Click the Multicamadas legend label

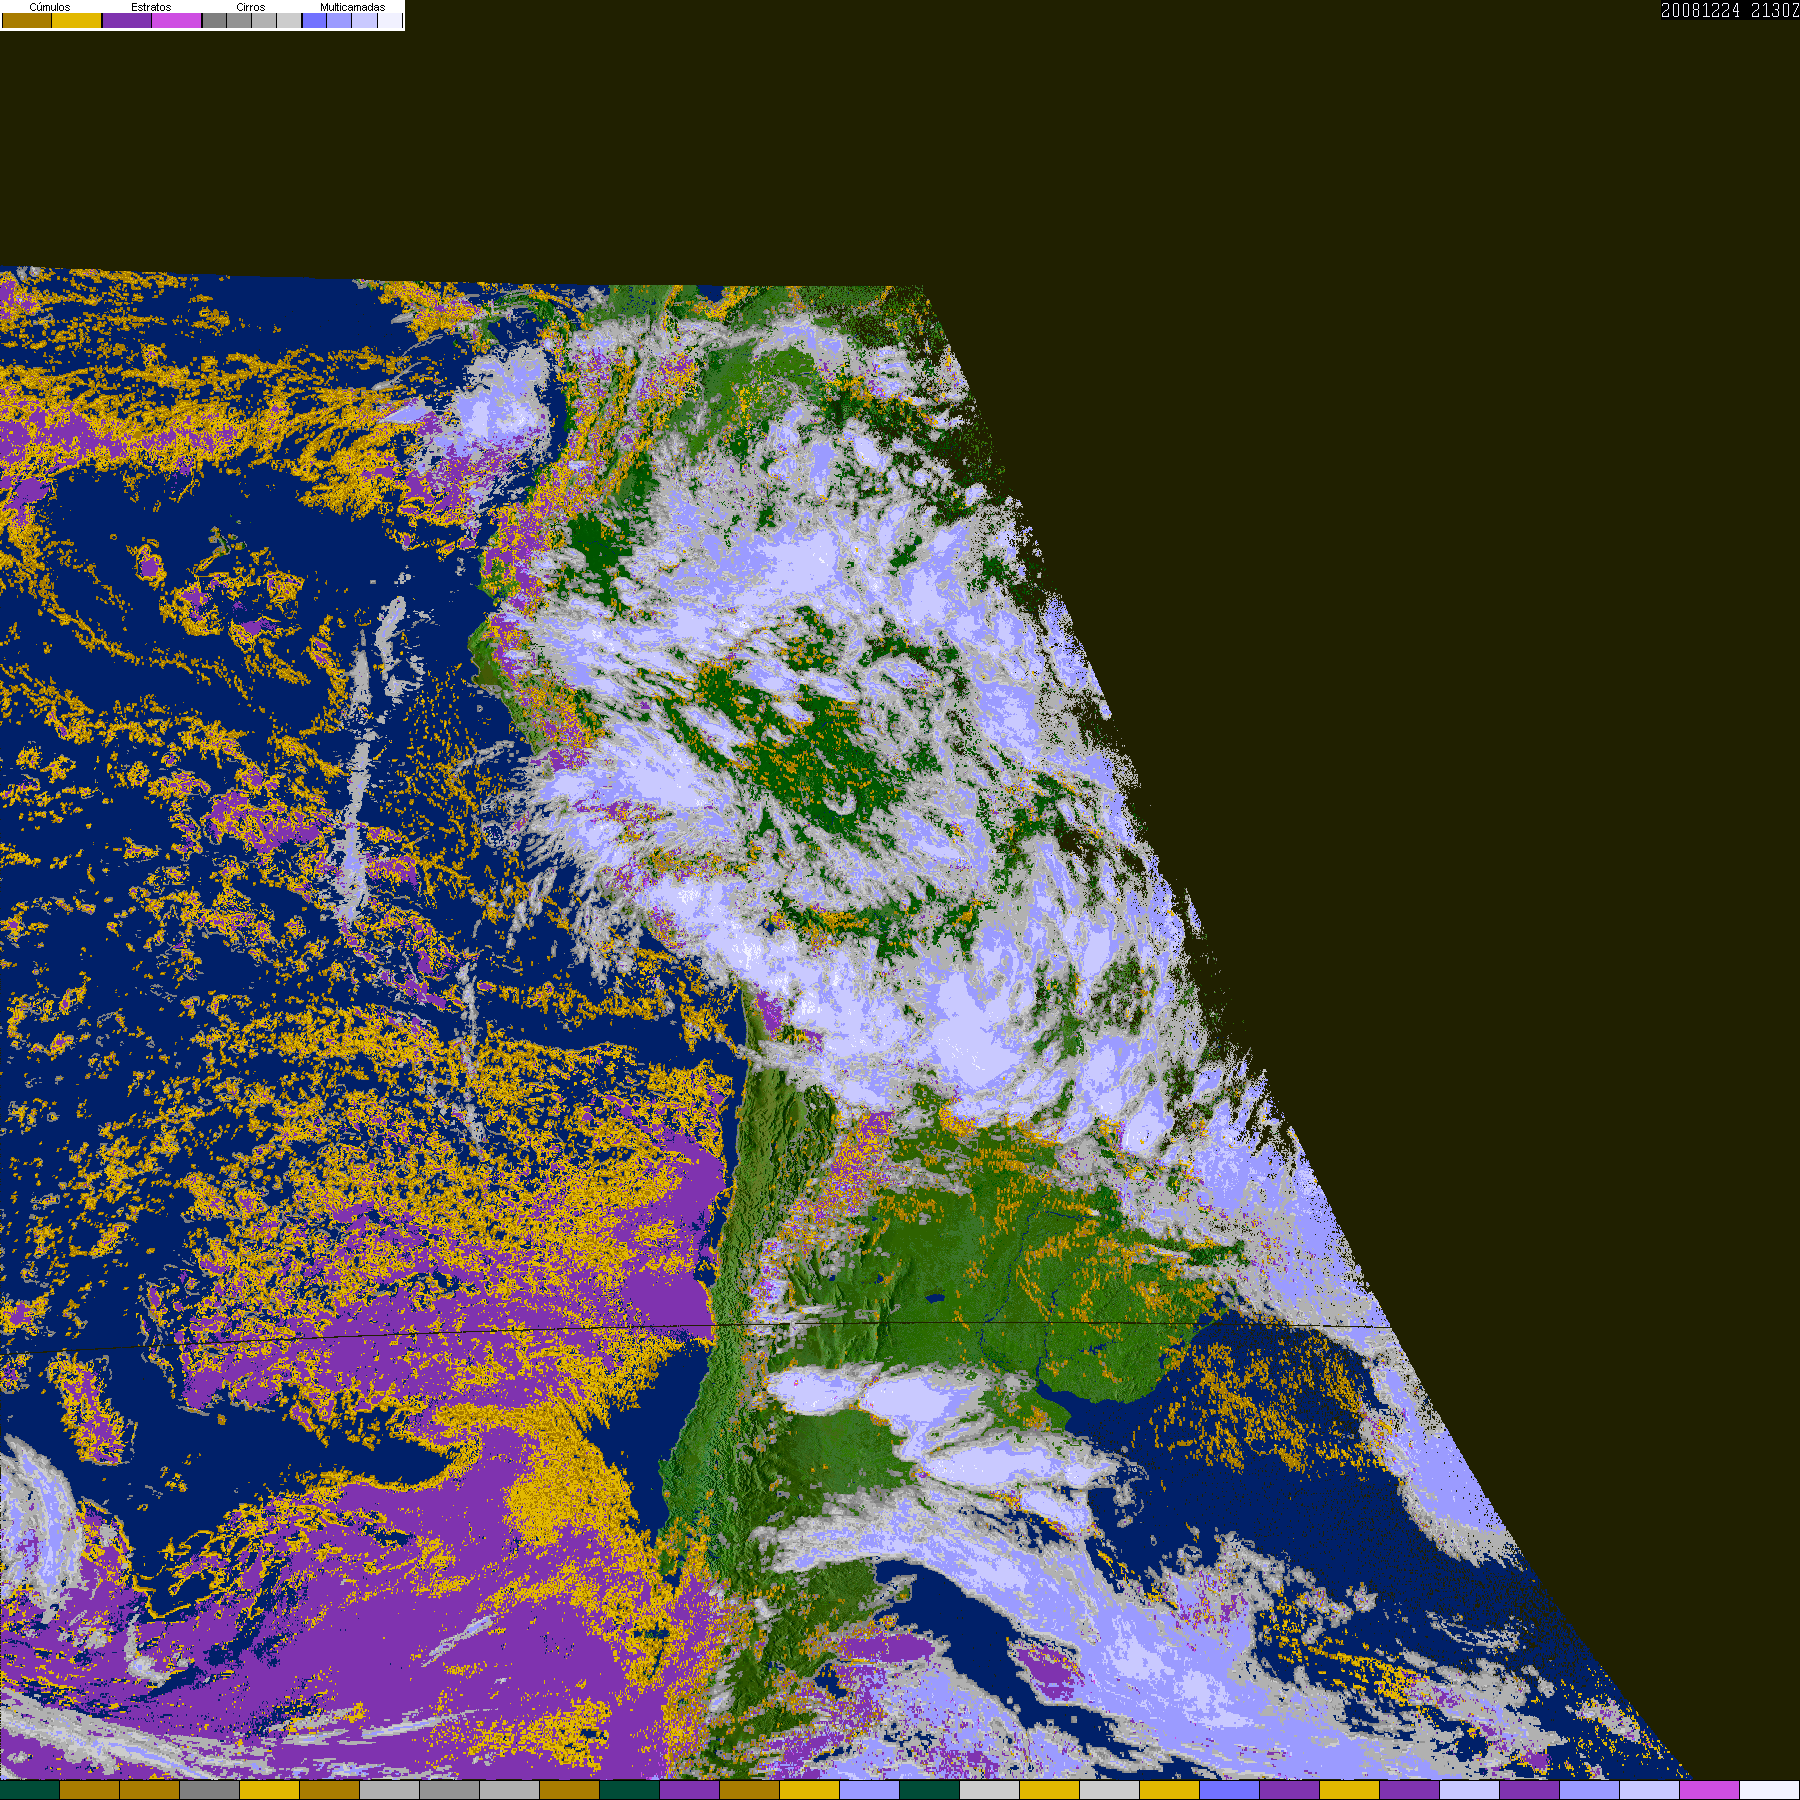coord(352,7)
